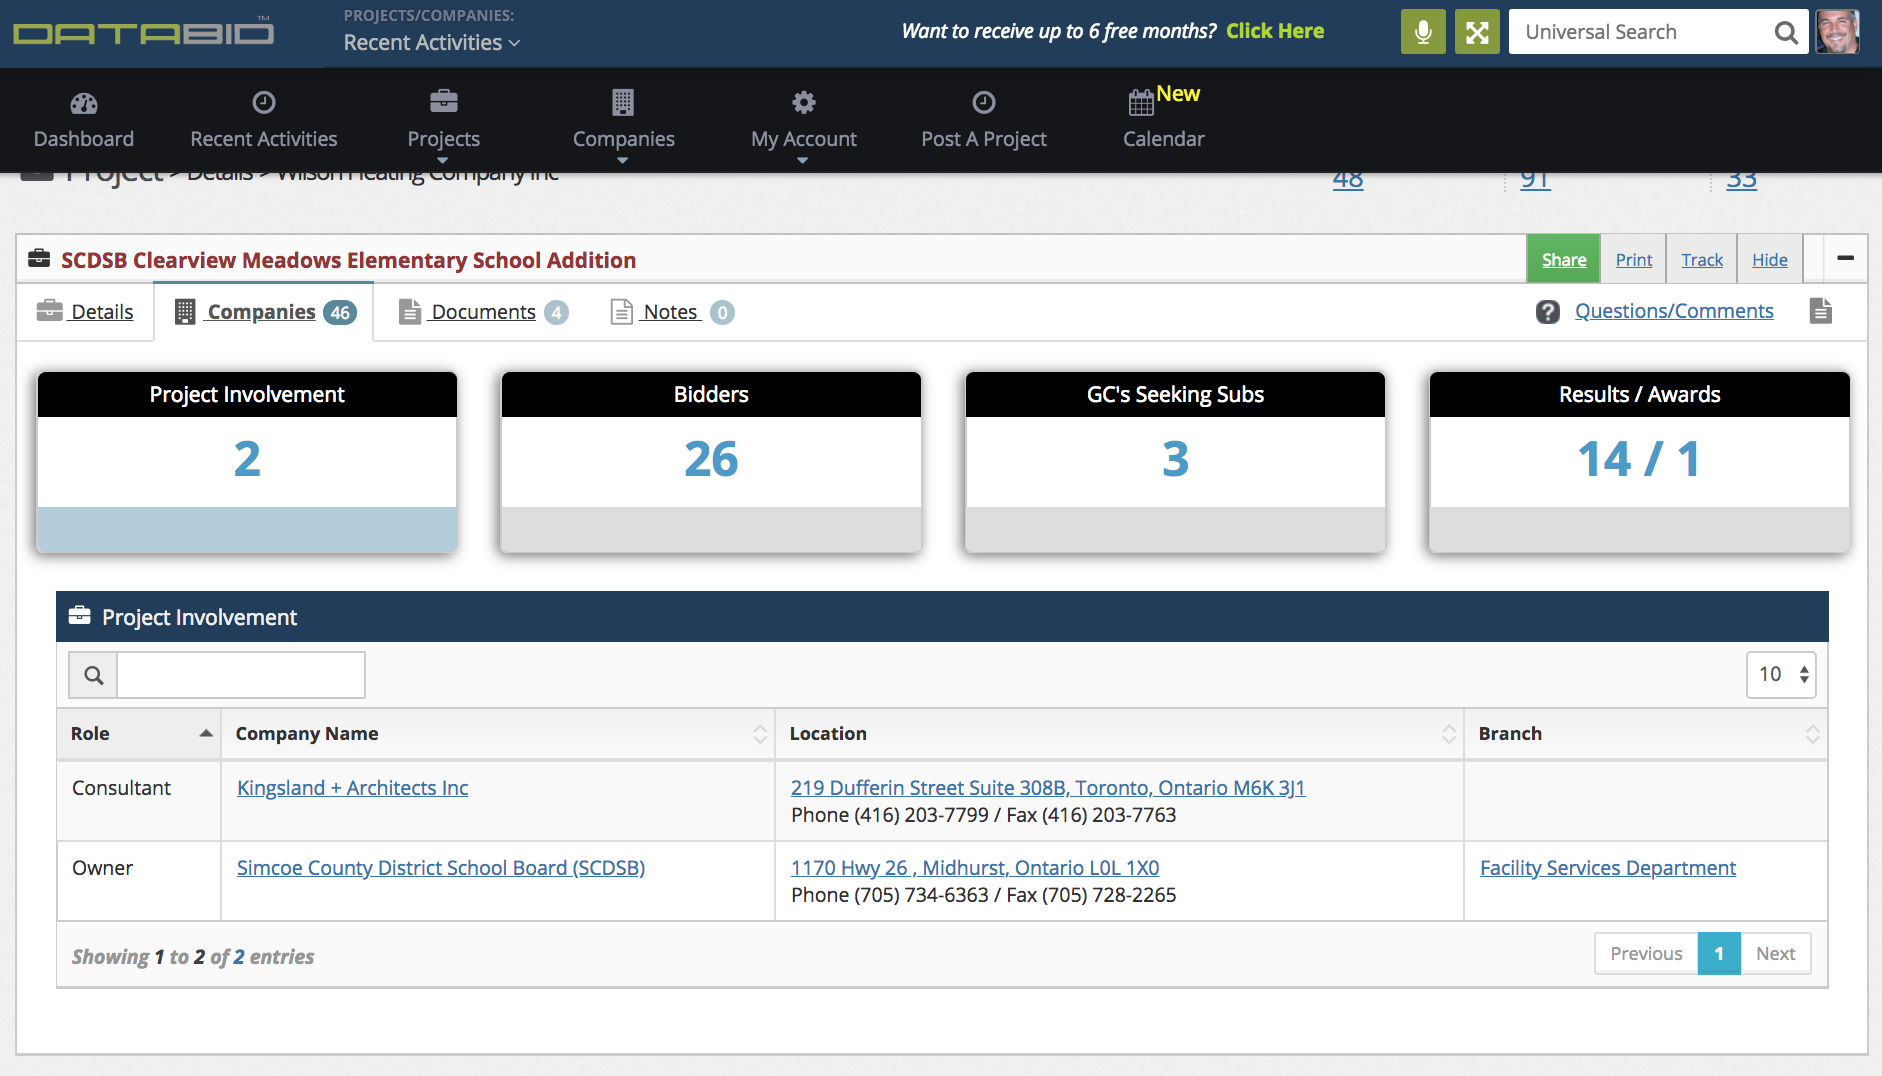
Task: Click the search icon in Project Involvement table
Action: (x=93, y=675)
